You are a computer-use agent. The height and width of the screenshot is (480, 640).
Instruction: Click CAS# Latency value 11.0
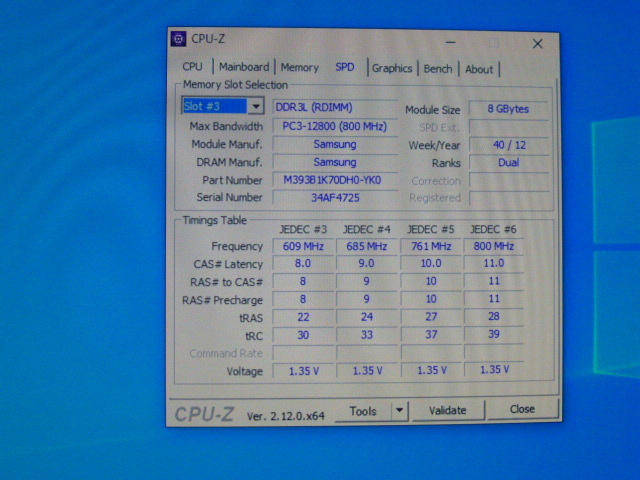click(493, 263)
